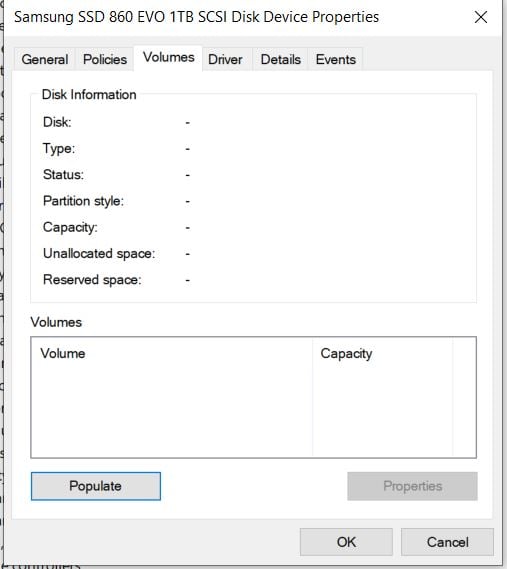Click the 'Status:' label
Screen dimensions: 507x569
[63, 175]
